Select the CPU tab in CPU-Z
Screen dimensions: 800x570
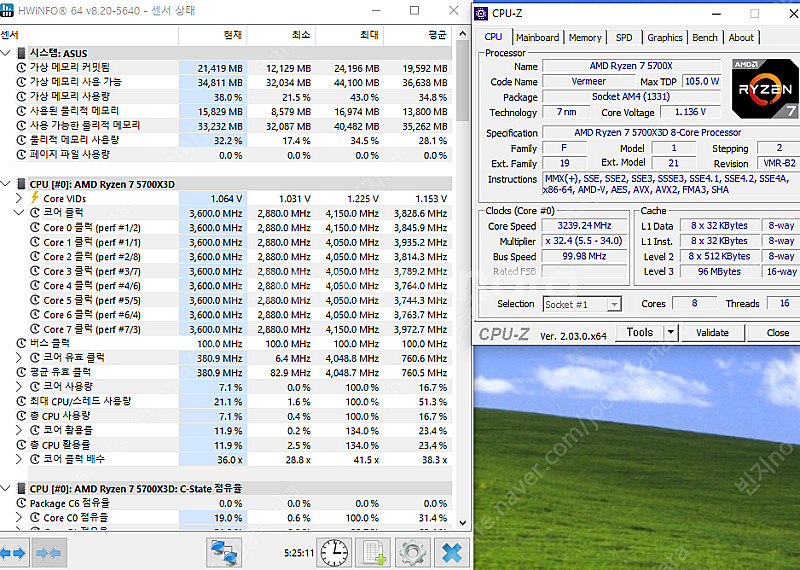click(x=493, y=37)
